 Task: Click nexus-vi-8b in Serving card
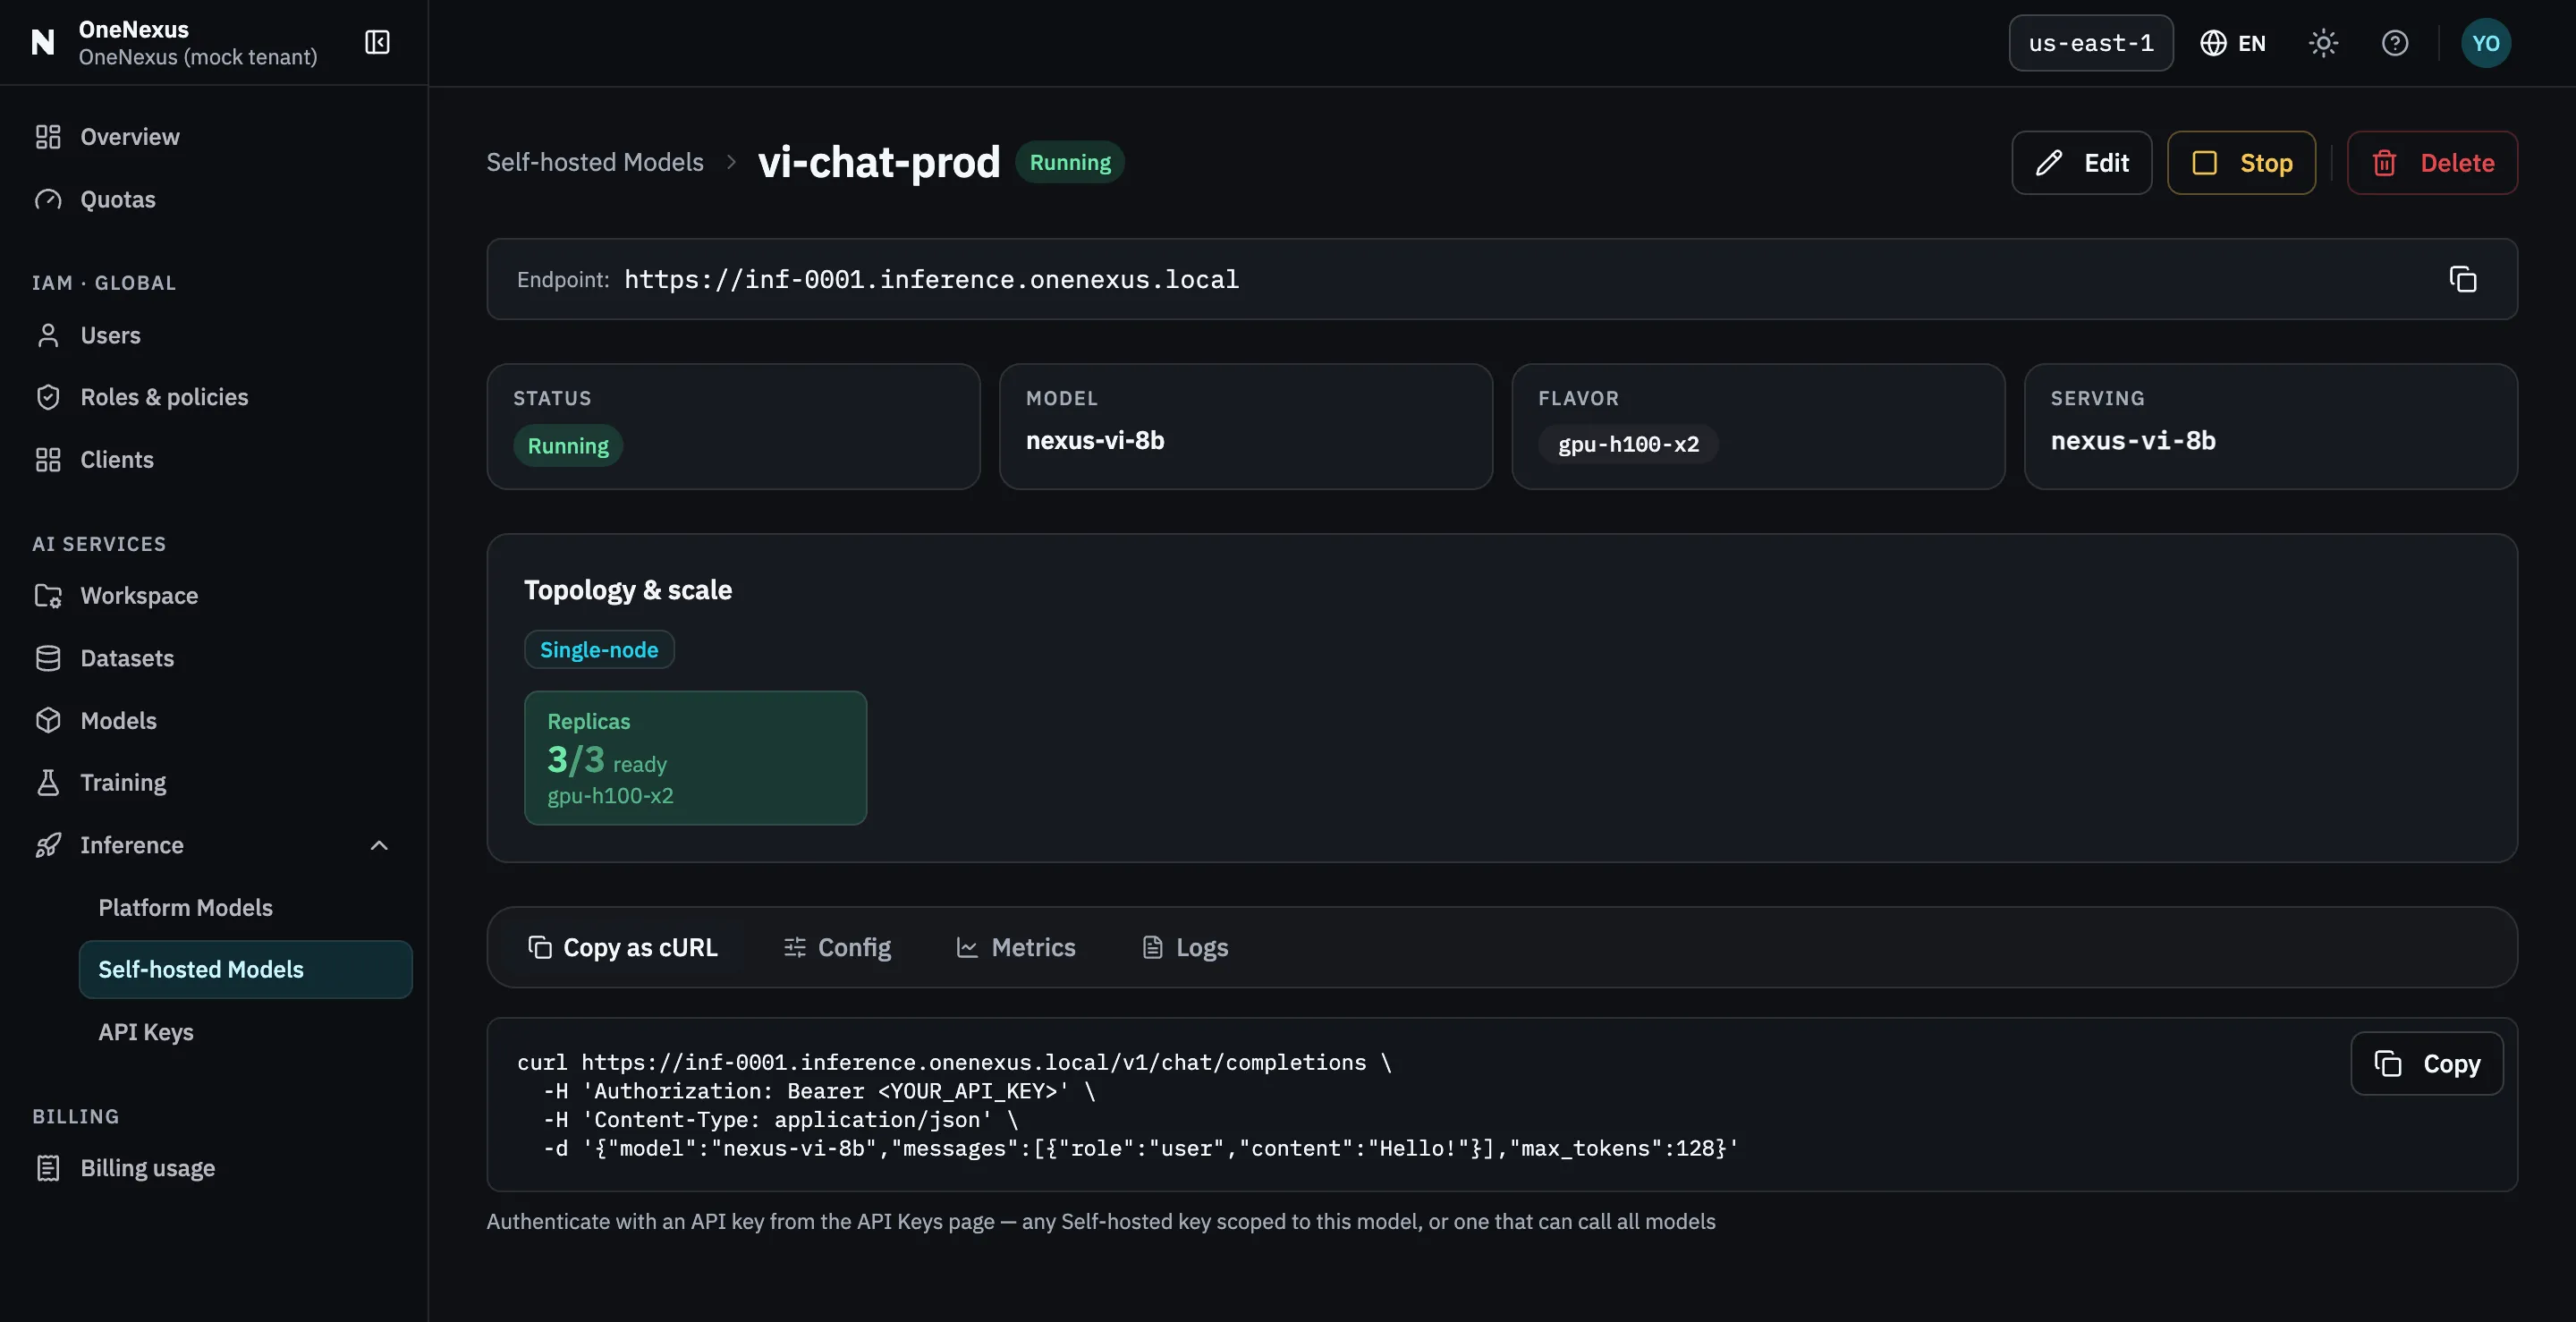point(2133,440)
